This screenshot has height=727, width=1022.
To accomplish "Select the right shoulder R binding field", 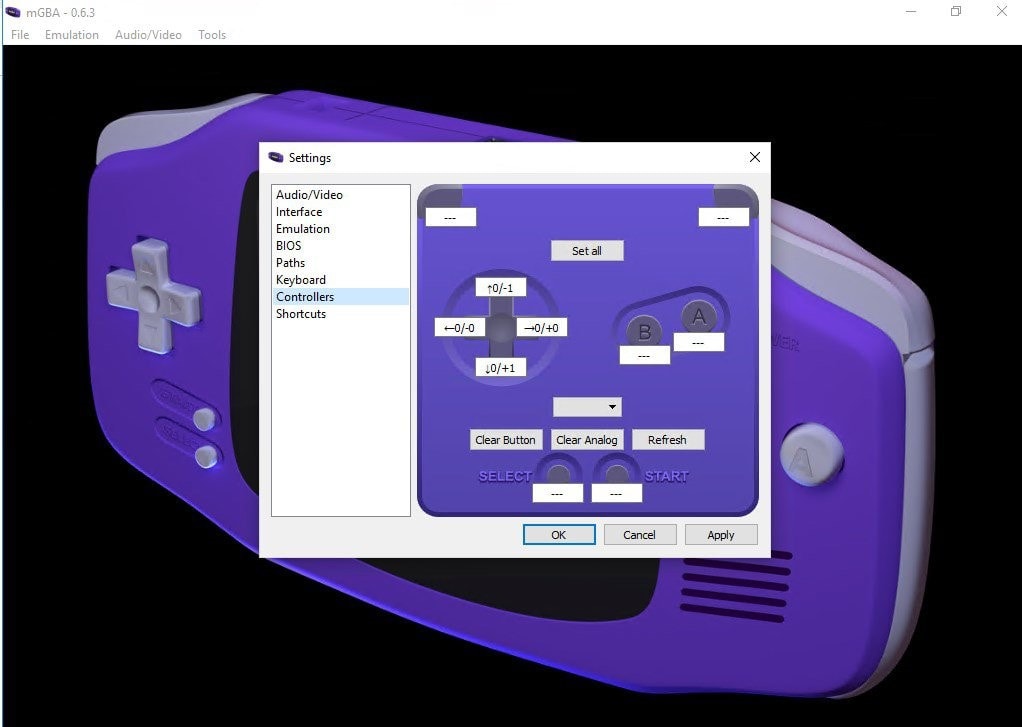I will (x=723, y=217).
